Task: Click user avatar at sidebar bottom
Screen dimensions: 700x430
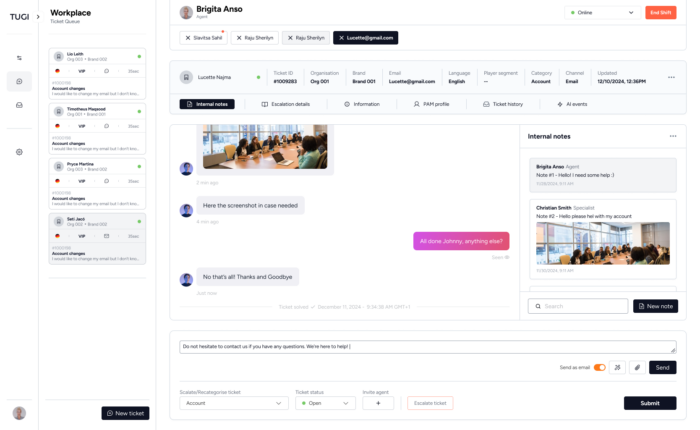Action: [x=19, y=413]
